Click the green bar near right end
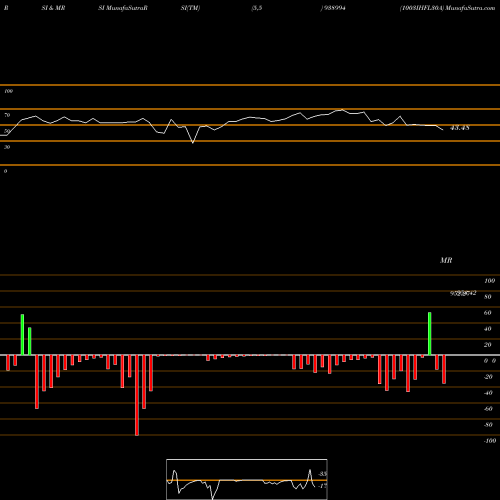This screenshot has width=500, height=500. click(x=430, y=334)
